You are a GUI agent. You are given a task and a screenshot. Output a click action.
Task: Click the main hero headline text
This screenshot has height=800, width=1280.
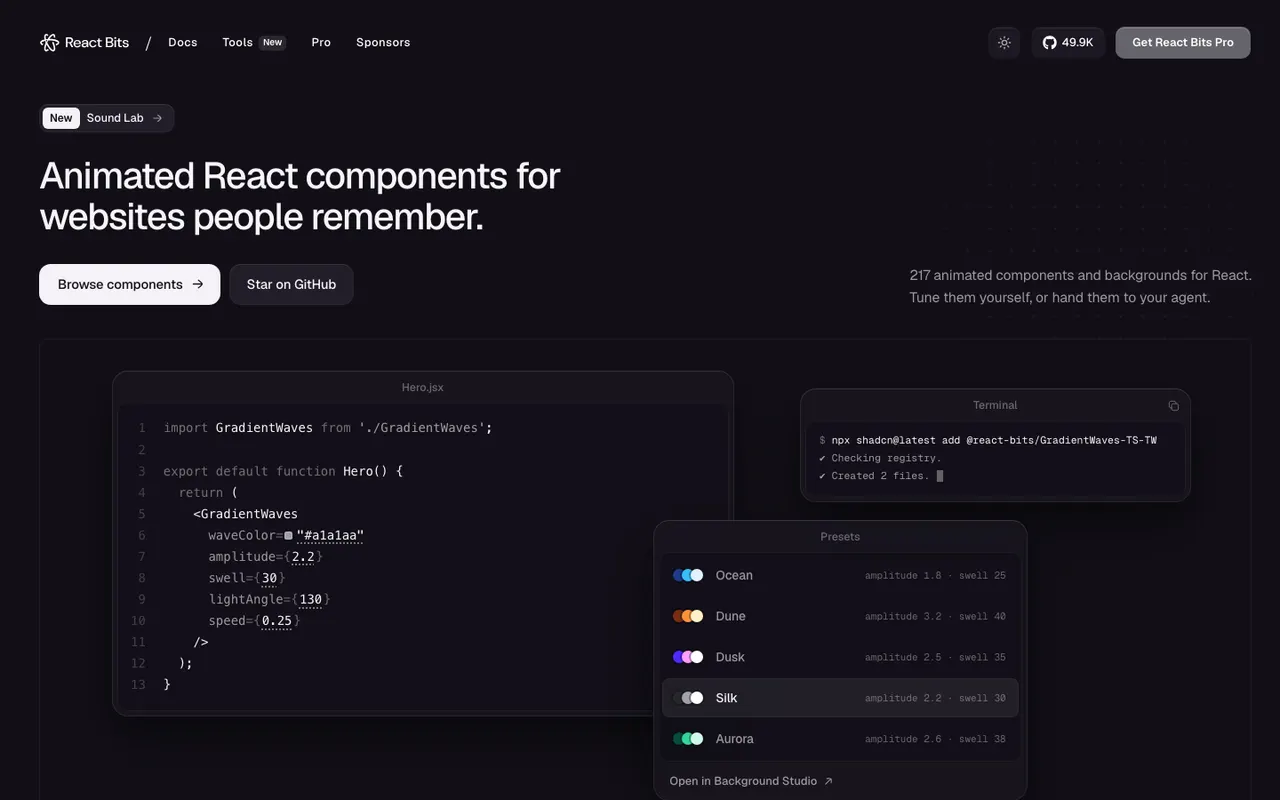coord(300,196)
